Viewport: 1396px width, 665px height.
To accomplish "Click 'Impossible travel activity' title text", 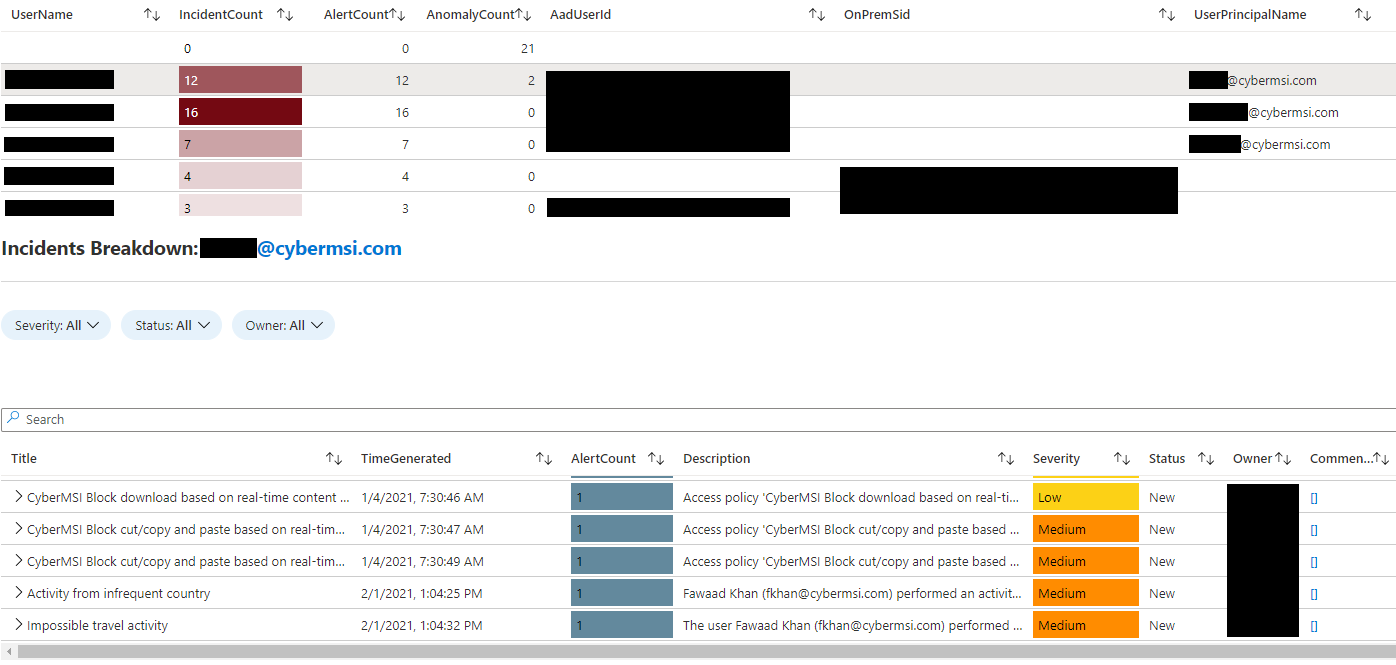I will pyautogui.click(x=97, y=625).
